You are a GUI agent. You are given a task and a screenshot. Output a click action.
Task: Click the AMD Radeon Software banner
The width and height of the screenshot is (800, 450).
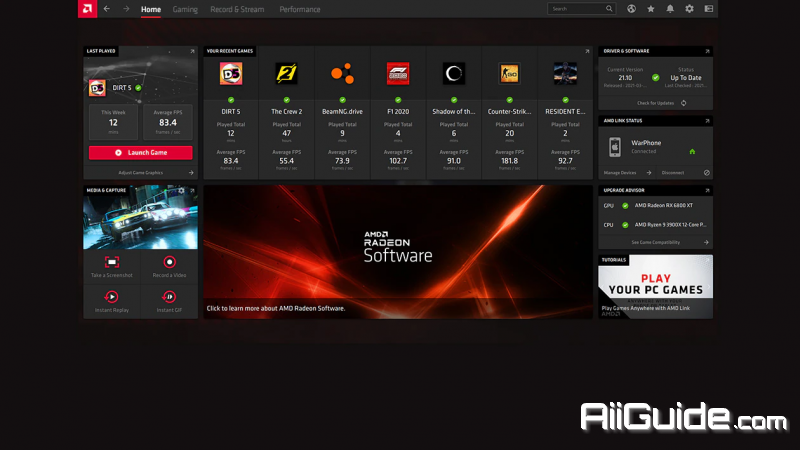tap(398, 252)
